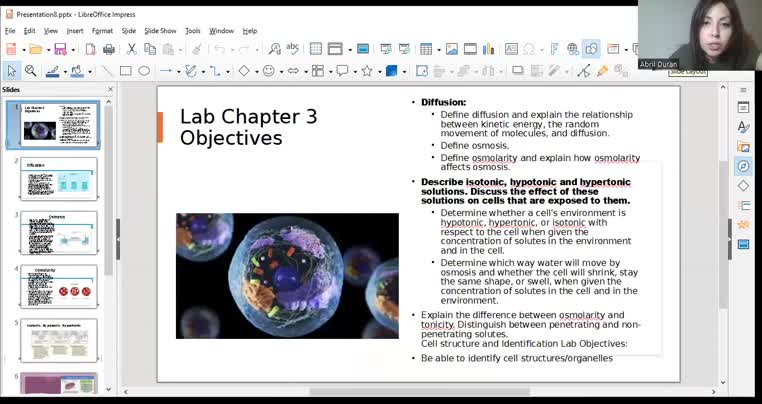Screen dimensions: 762x404
Task: Open the Open file dropdown arrow
Action: tap(48, 50)
